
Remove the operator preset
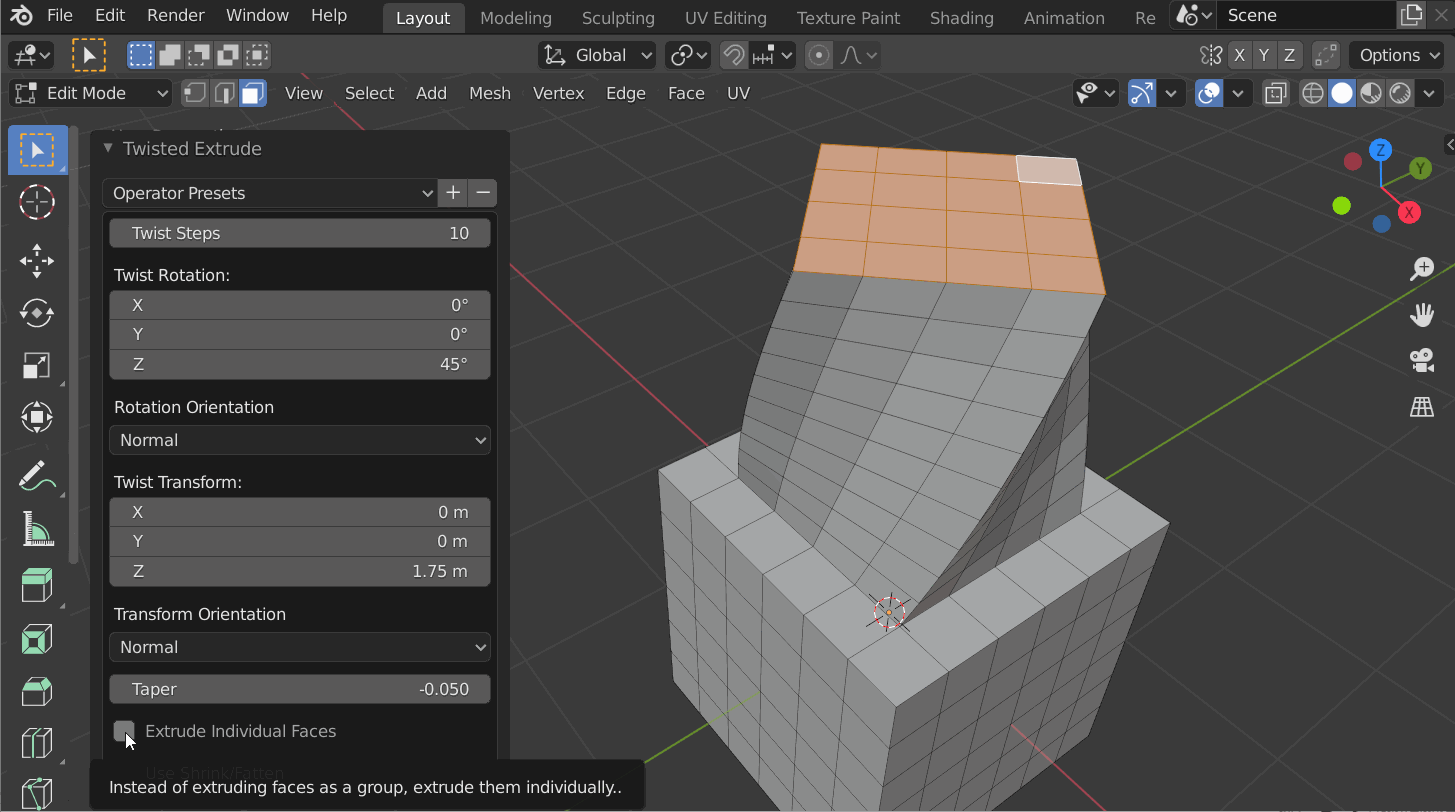pyautogui.click(x=482, y=193)
